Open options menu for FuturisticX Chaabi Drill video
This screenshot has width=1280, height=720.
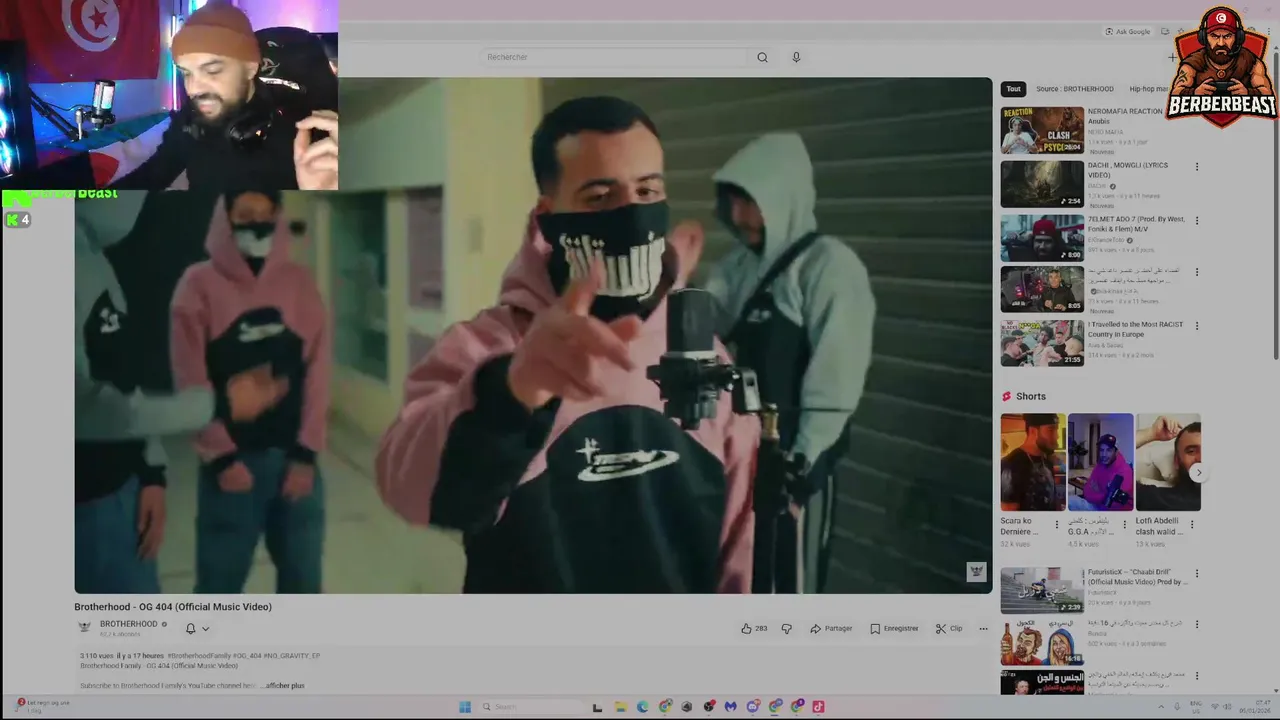(1197, 574)
